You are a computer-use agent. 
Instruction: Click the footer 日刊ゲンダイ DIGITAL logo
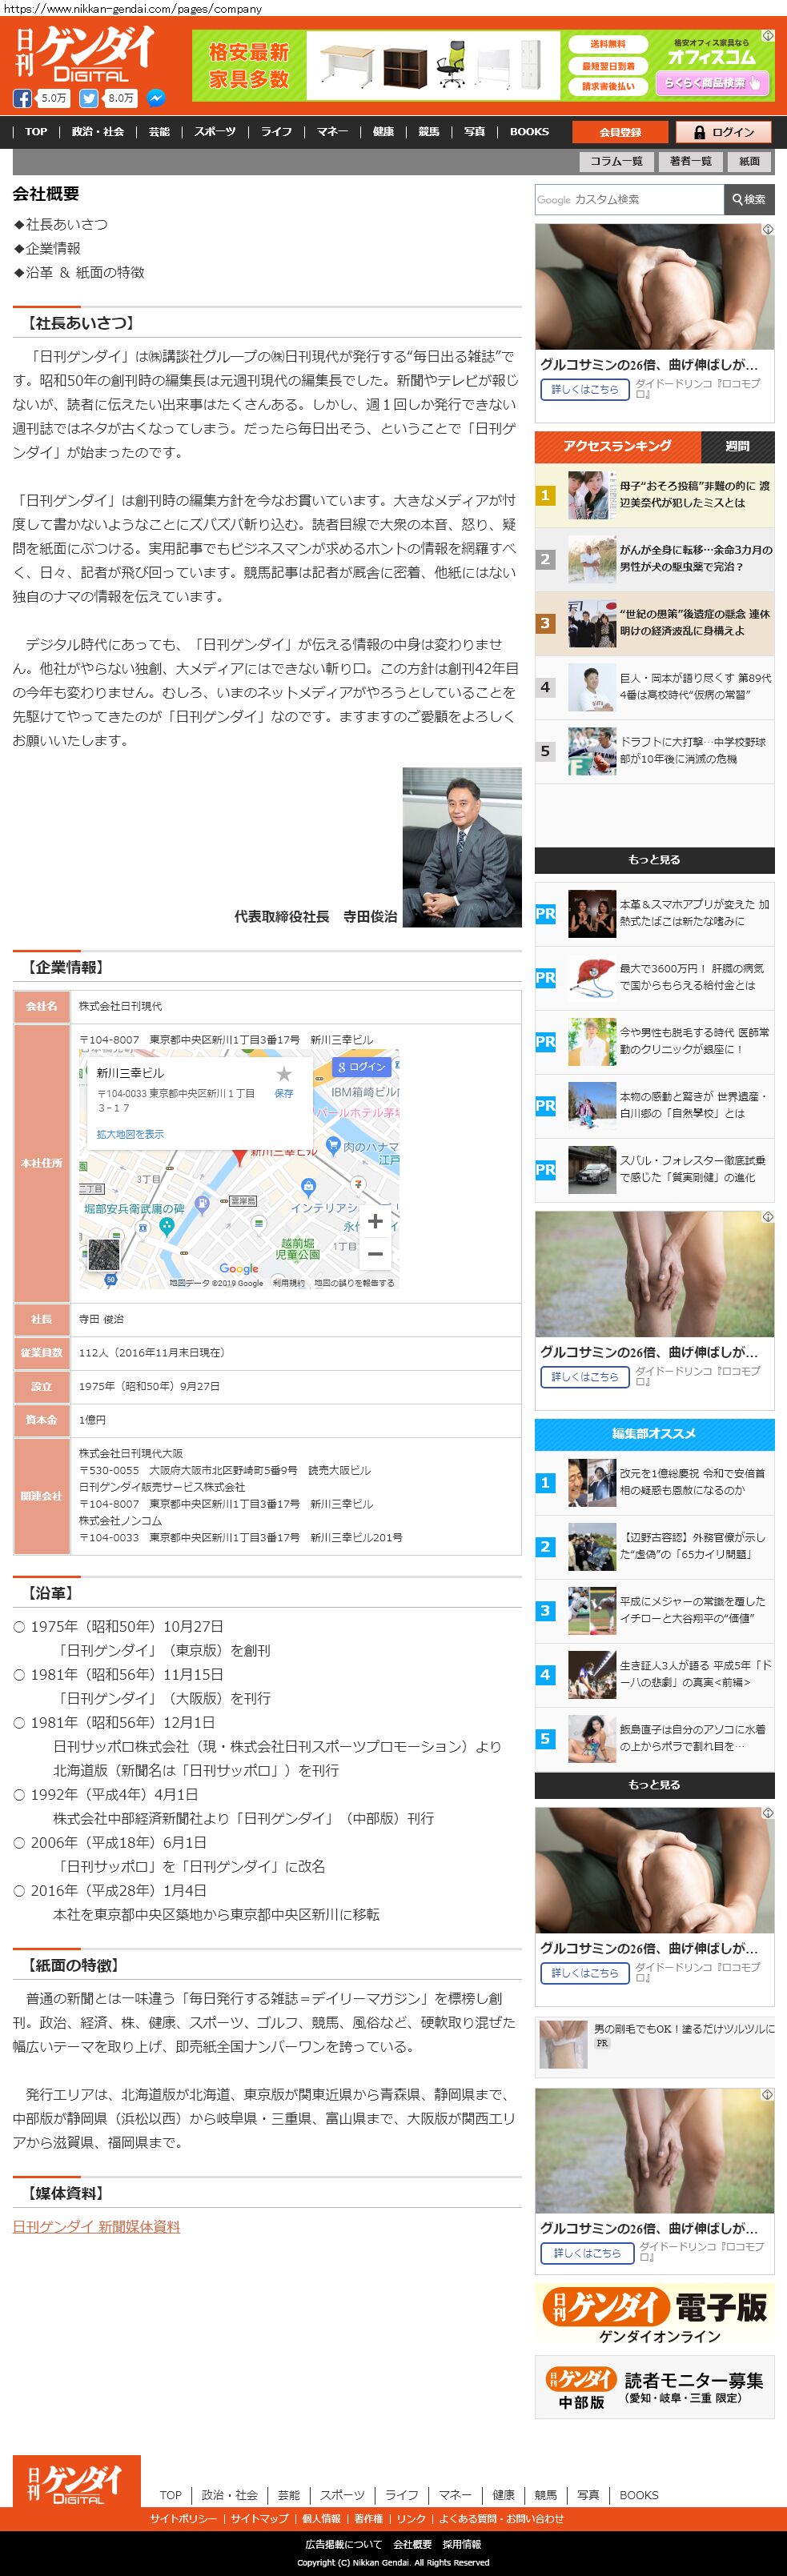click(77, 2484)
